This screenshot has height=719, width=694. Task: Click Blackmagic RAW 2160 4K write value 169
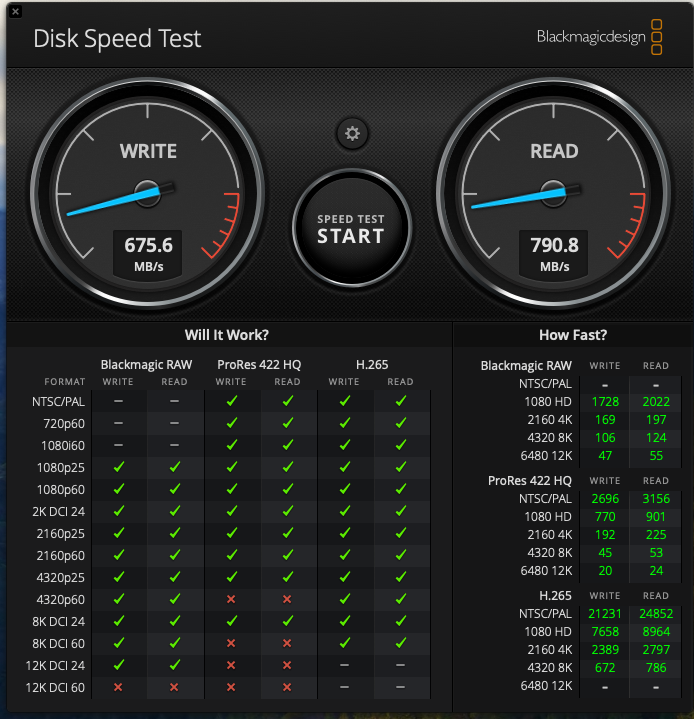coord(605,420)
